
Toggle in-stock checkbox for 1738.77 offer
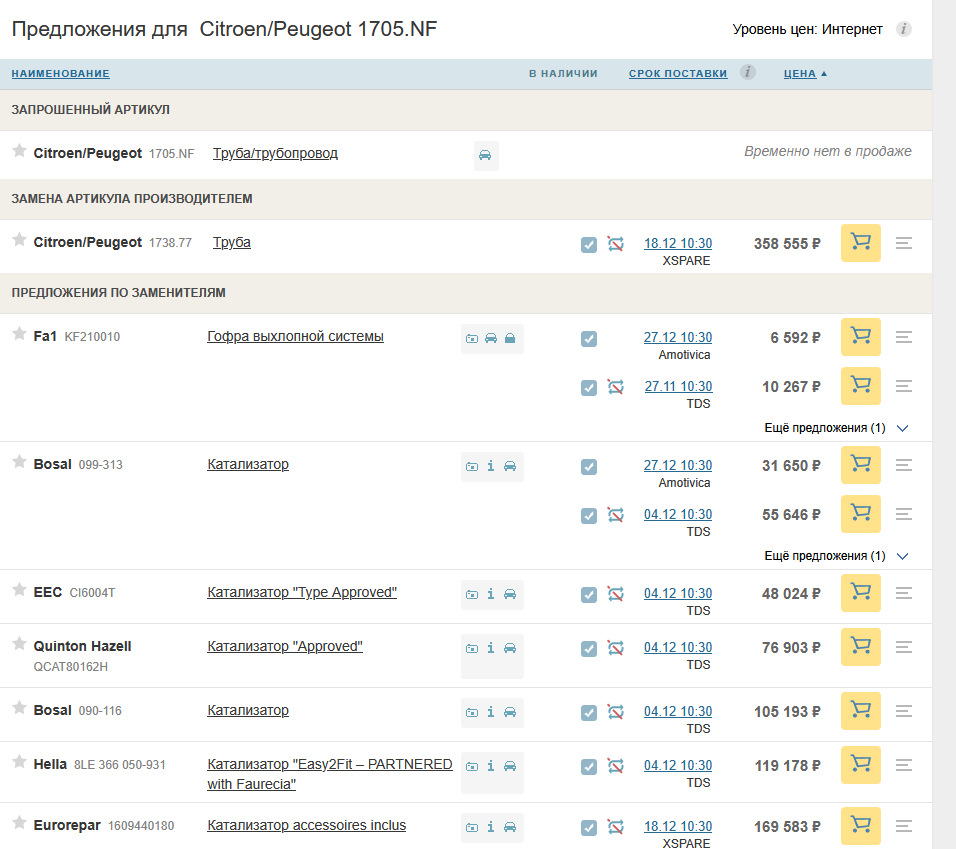(589, 245)
